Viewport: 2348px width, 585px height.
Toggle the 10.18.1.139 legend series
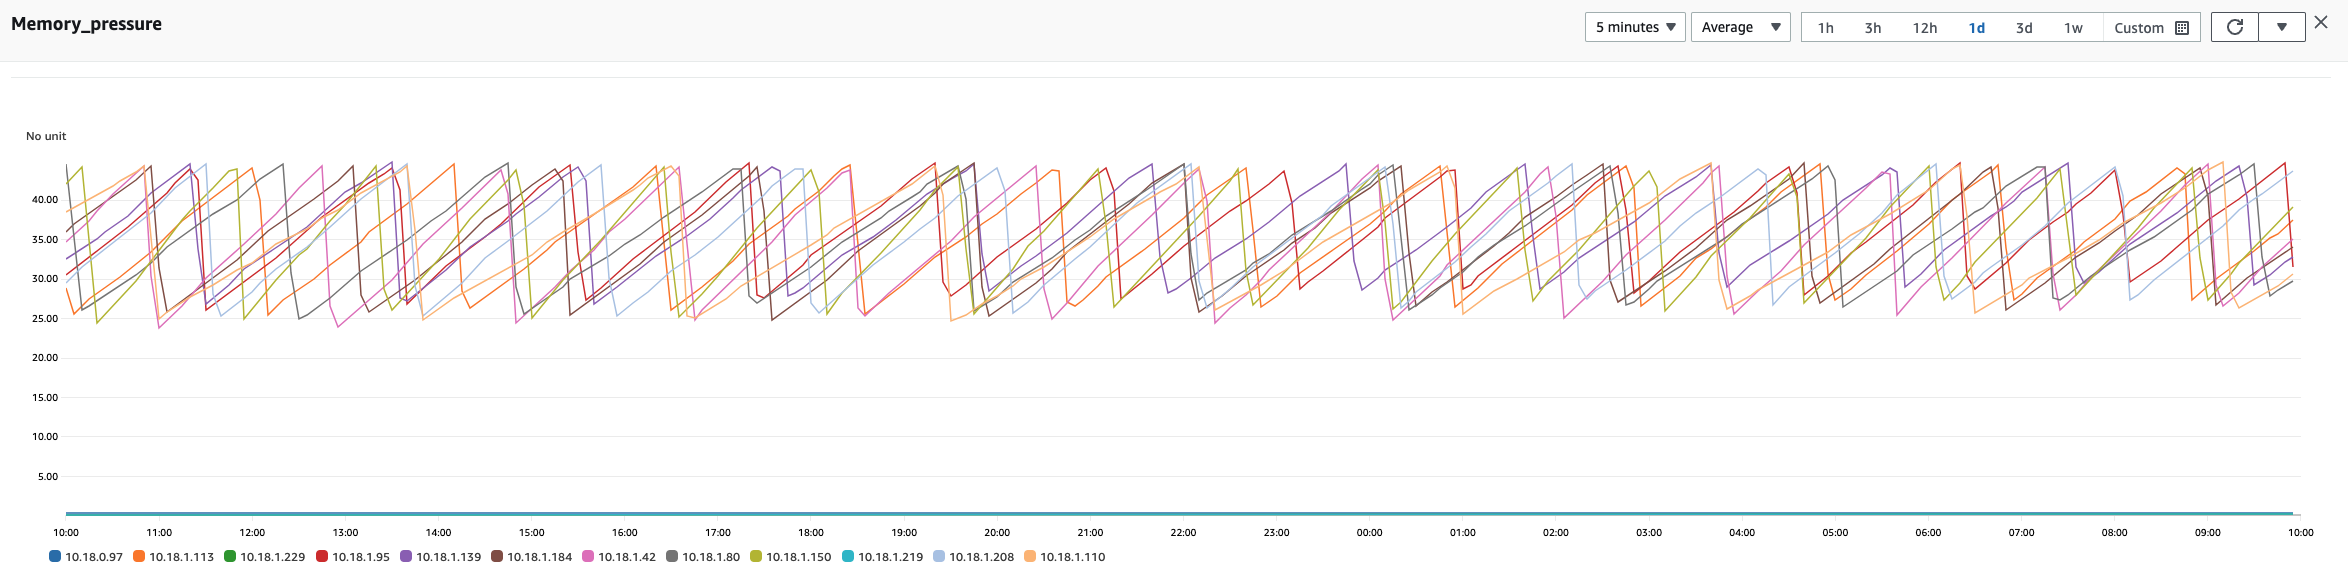click(440, 557)
